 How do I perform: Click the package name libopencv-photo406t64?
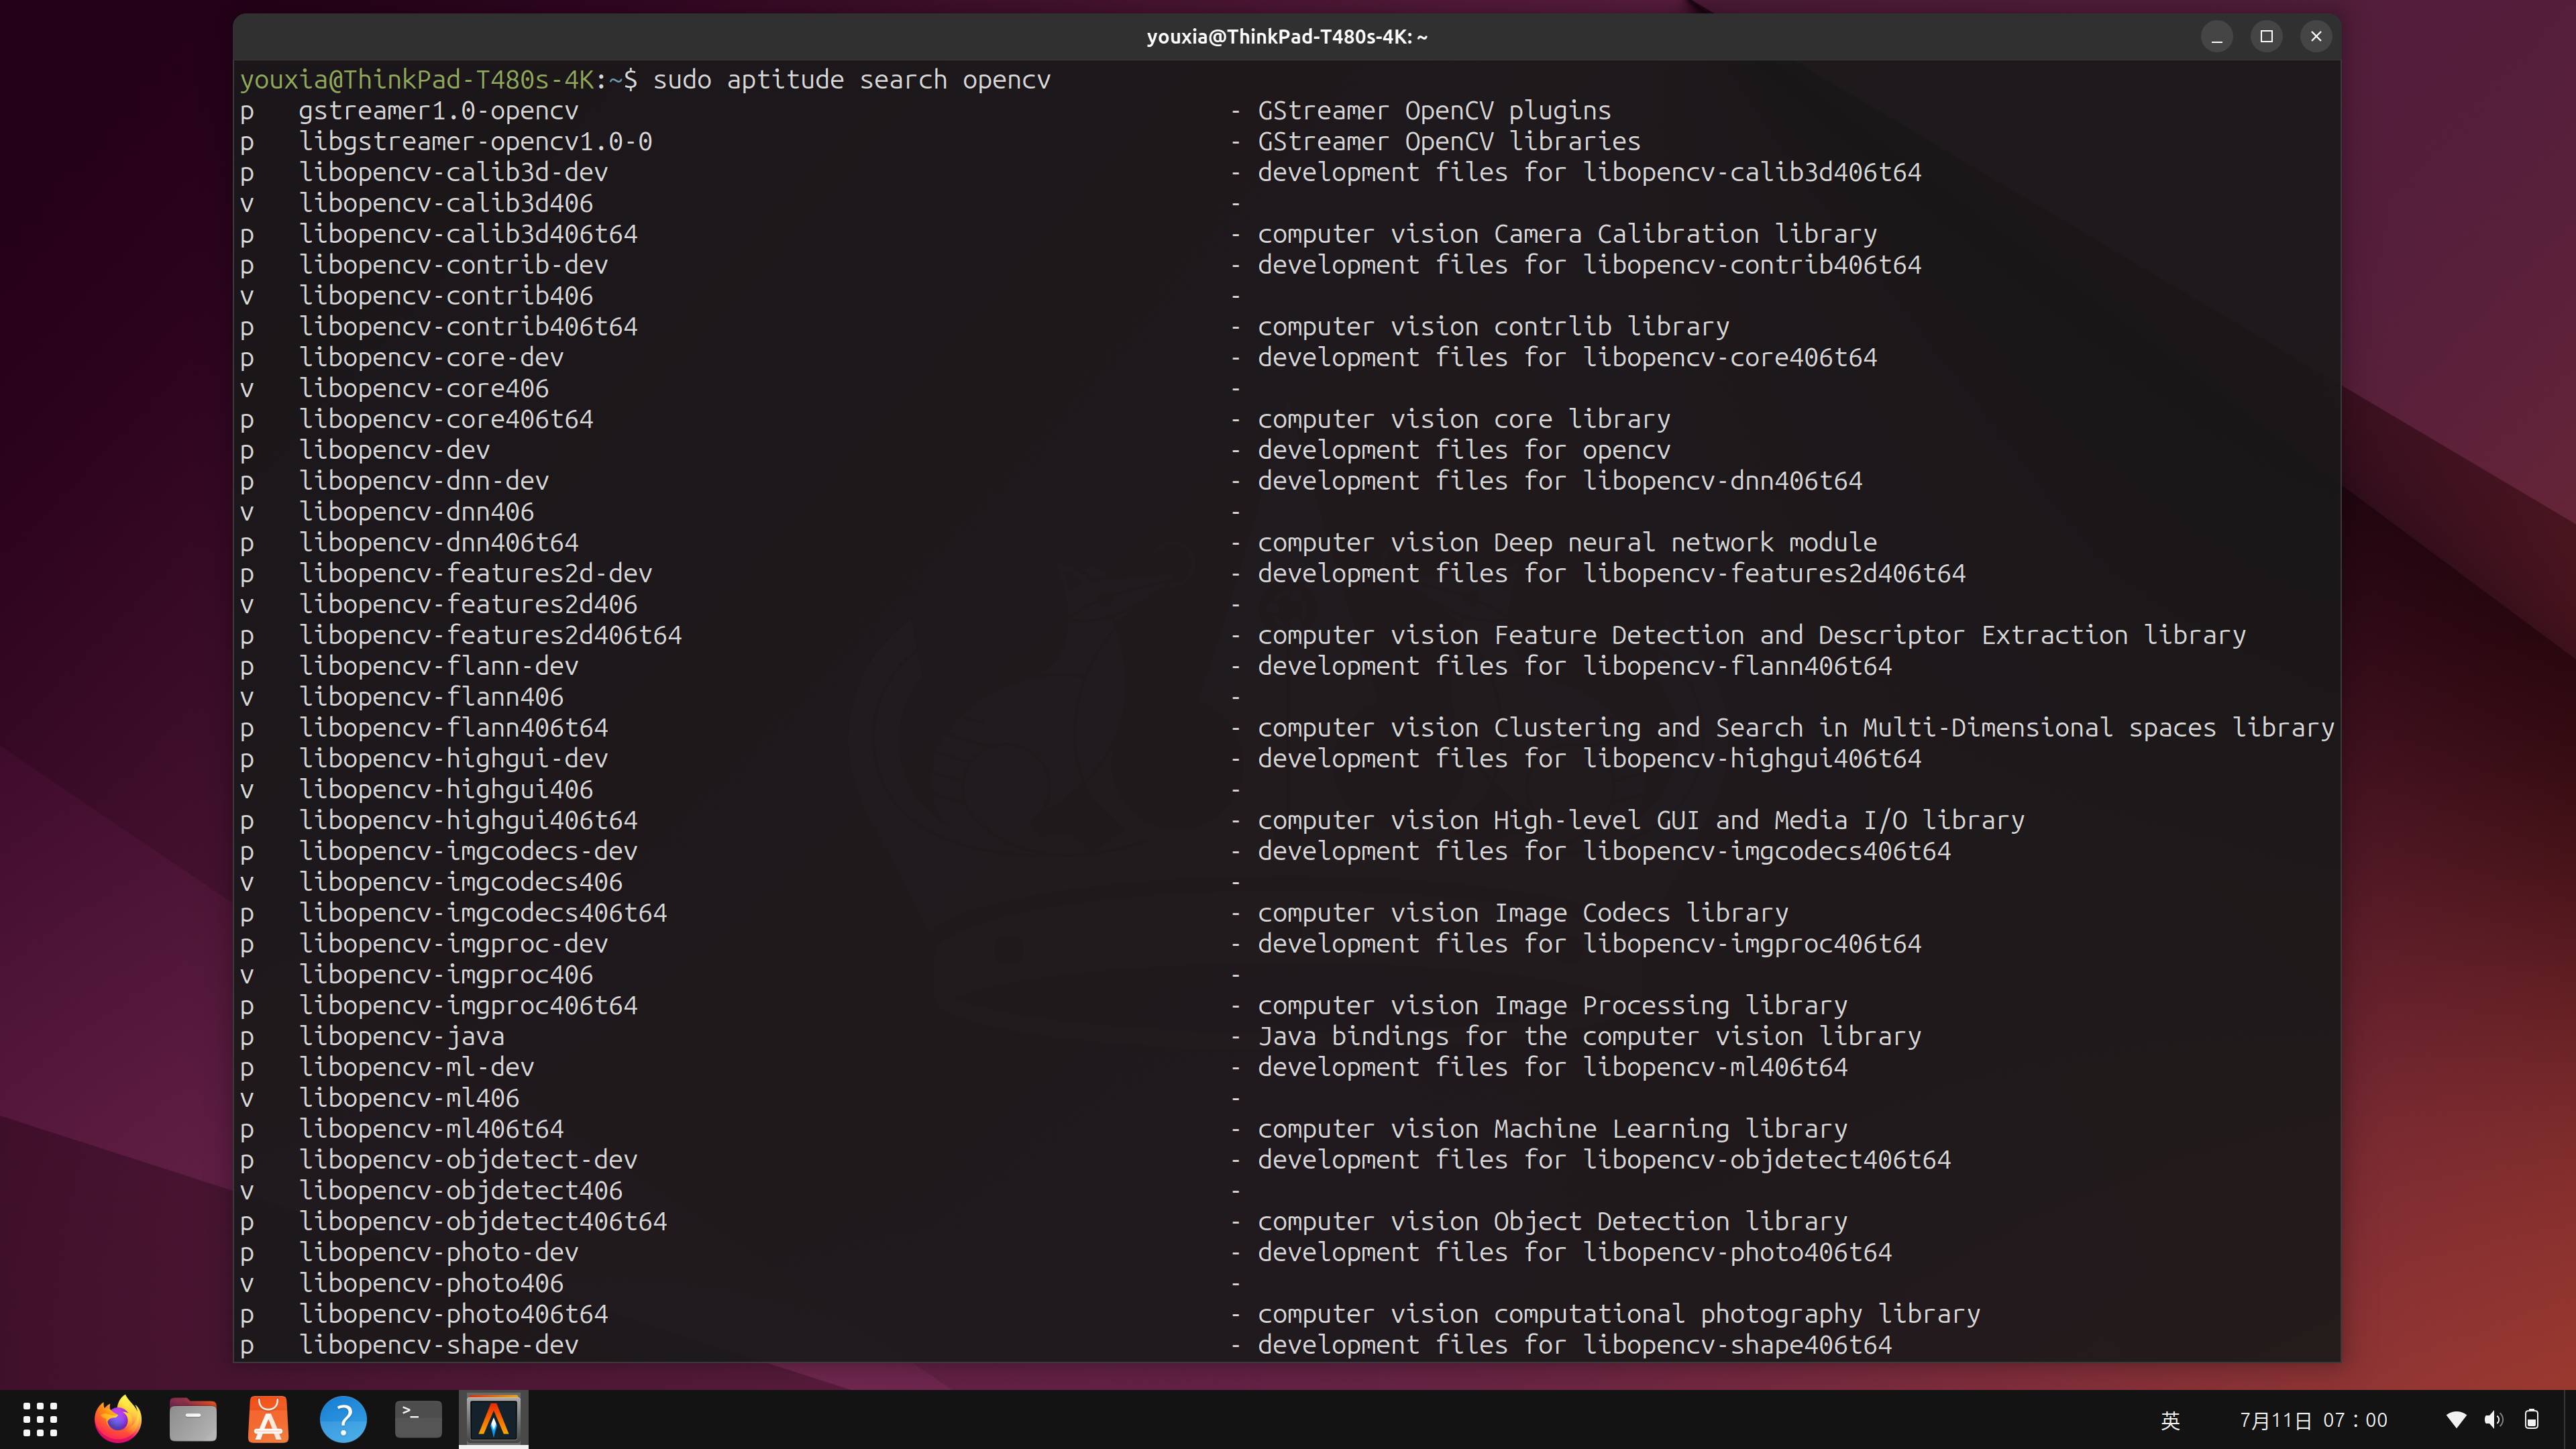tap(453, 1315)
